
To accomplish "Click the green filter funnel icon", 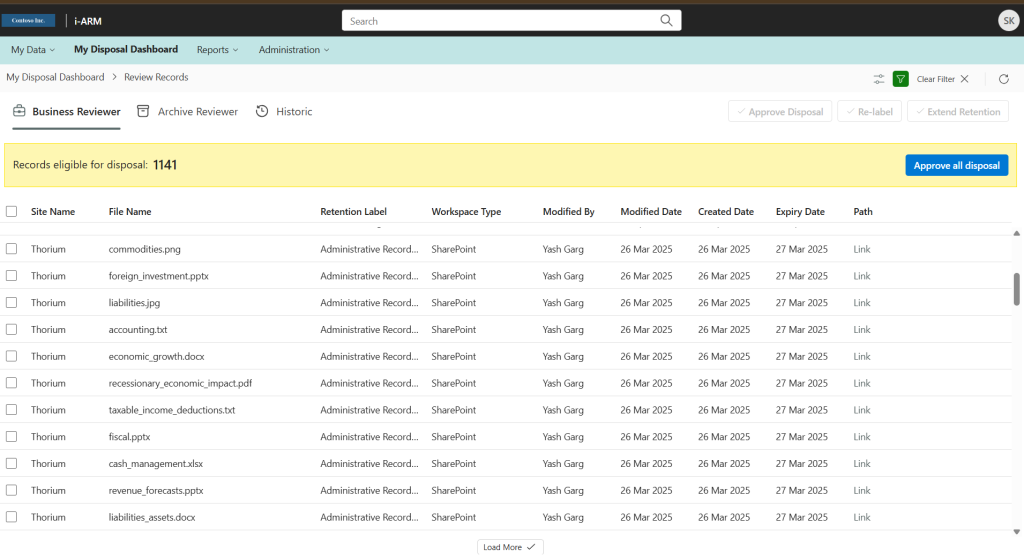I will 901,79.
